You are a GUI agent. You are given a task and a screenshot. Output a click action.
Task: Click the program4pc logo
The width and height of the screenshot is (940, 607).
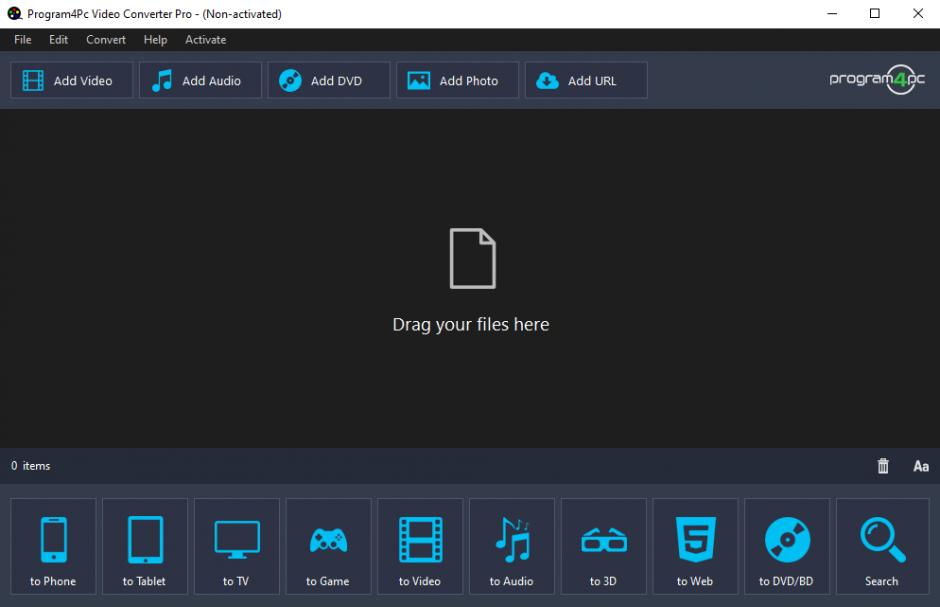[x=877, y=79]
